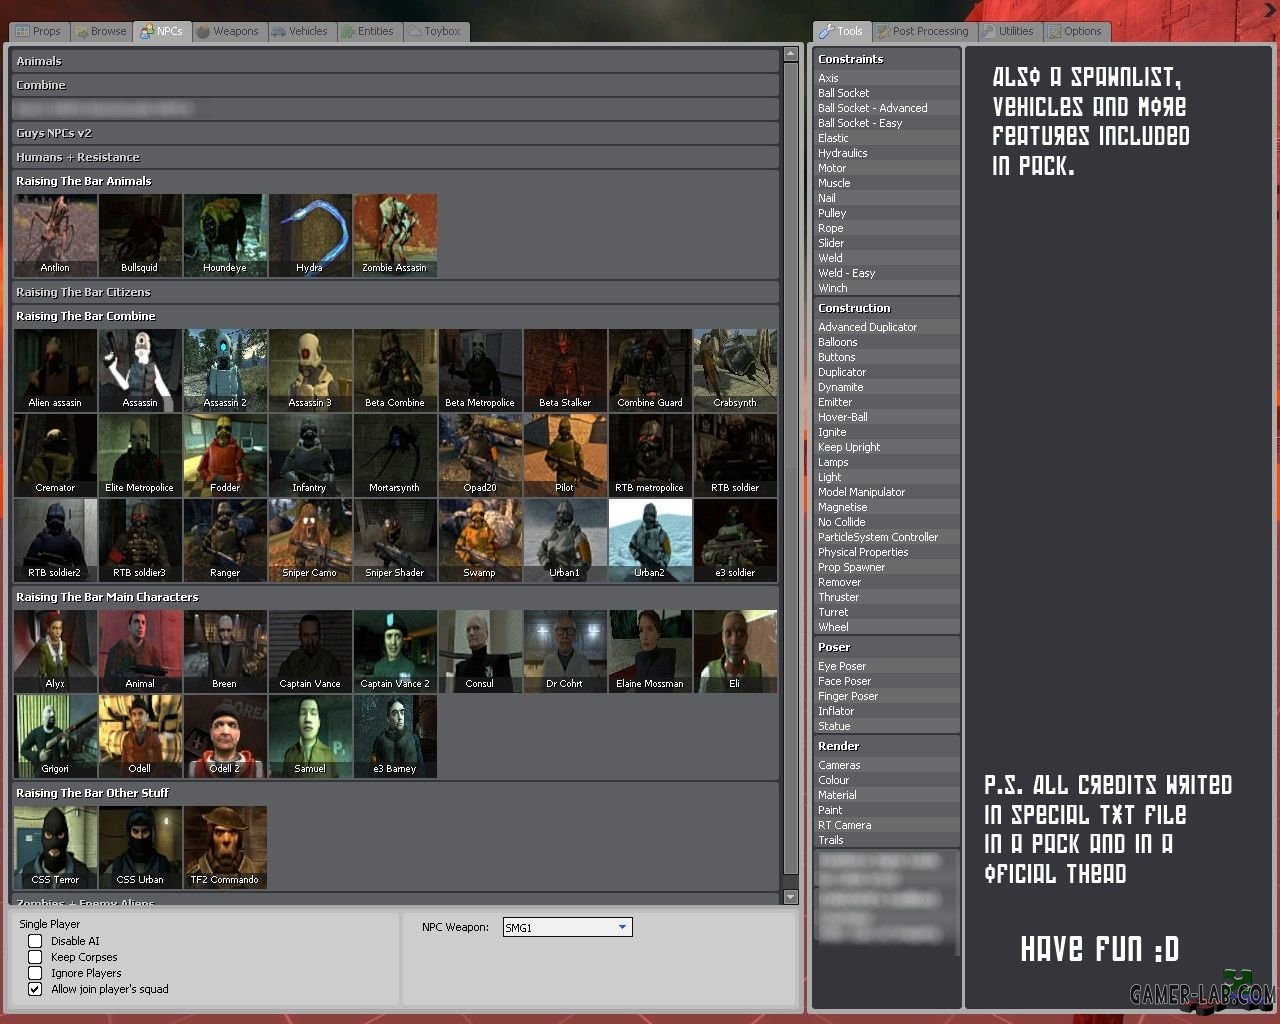Click the Combine Guard icon
1280x1024 pixels.
pyautogui.click(x=650, y=371)
